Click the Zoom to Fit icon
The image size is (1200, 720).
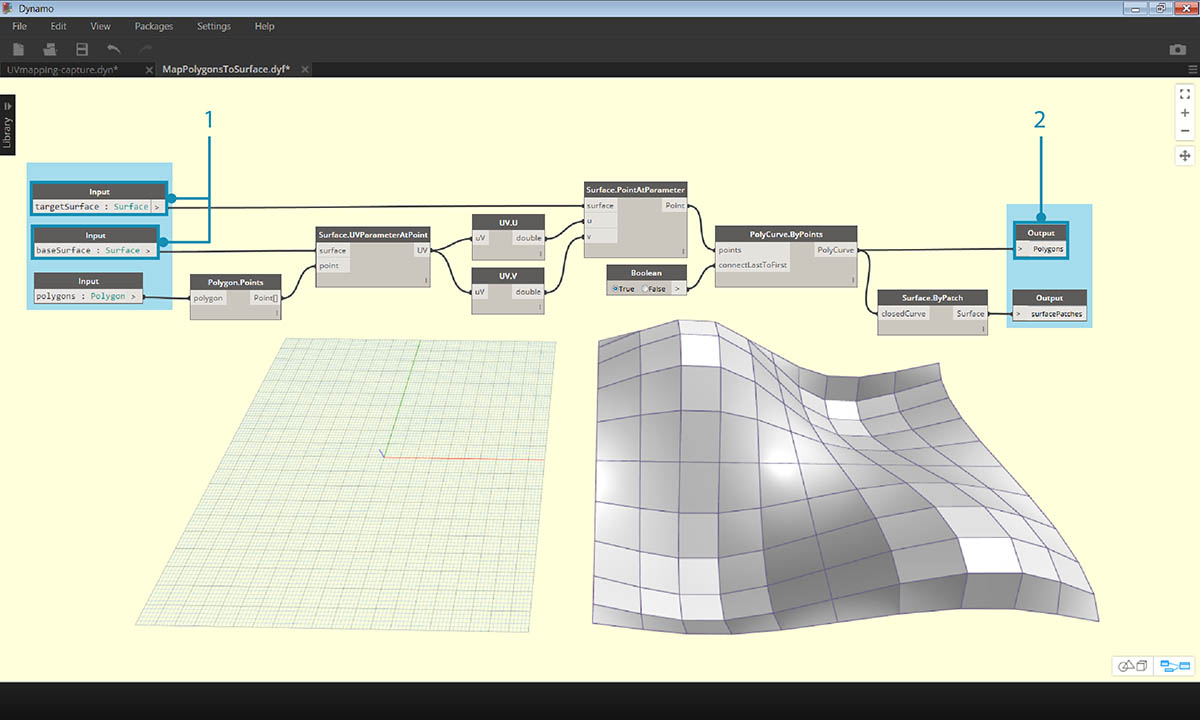1185,94
